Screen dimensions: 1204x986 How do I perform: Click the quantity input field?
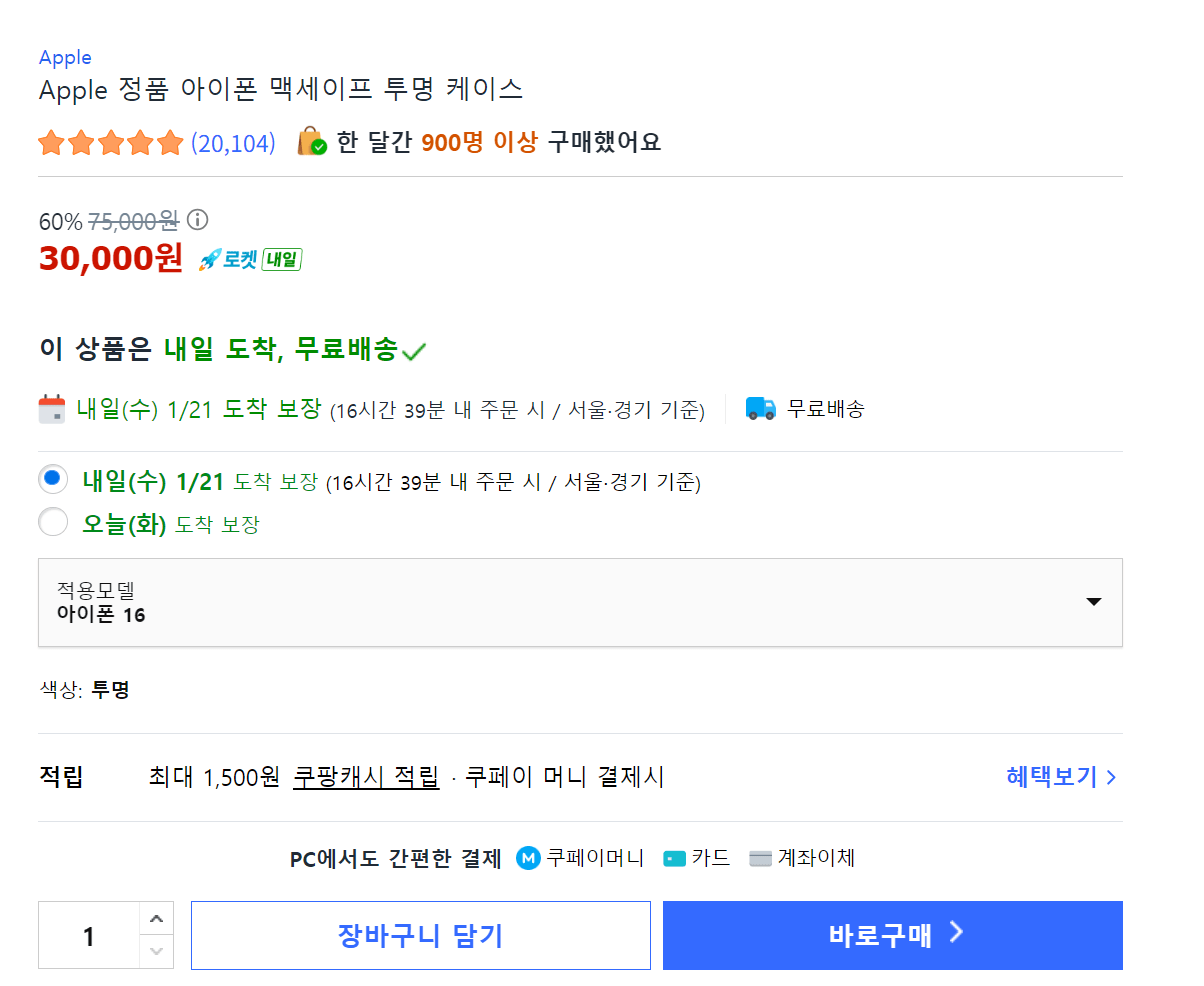(88, 935)
